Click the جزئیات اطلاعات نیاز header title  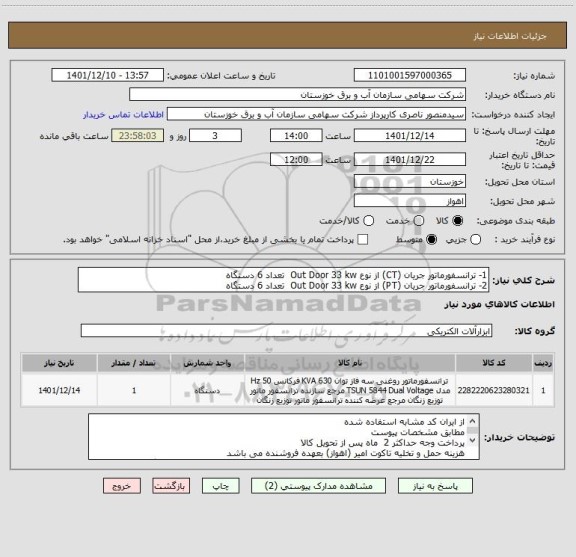pos(510,36)
